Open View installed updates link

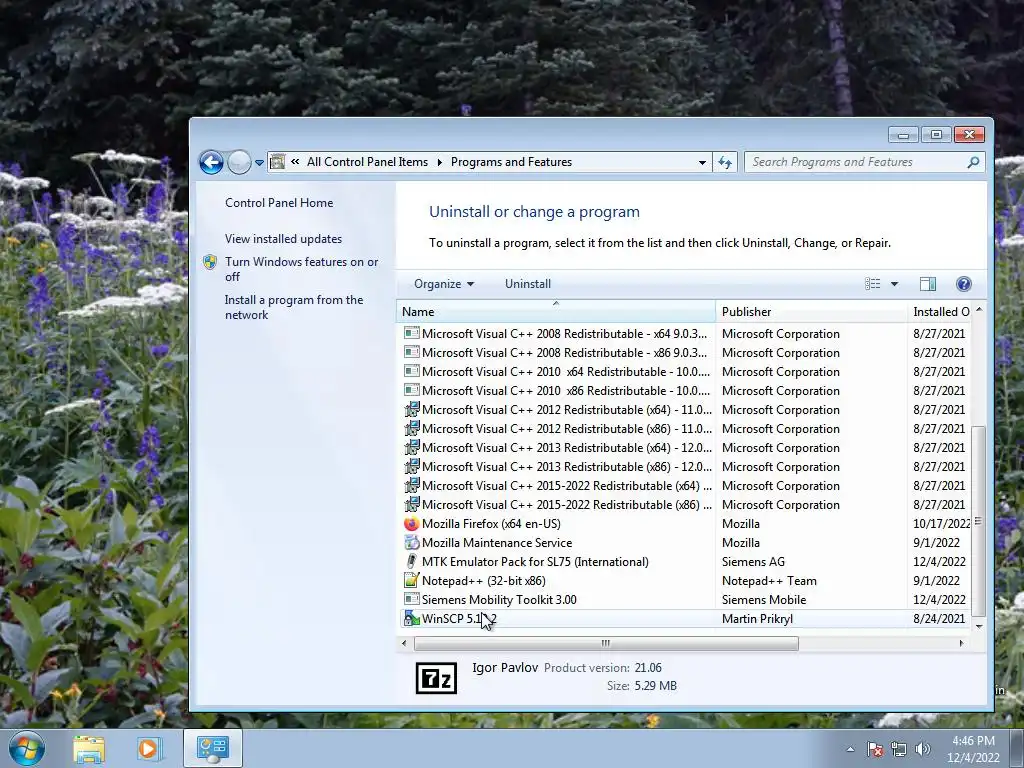point(283,238)
